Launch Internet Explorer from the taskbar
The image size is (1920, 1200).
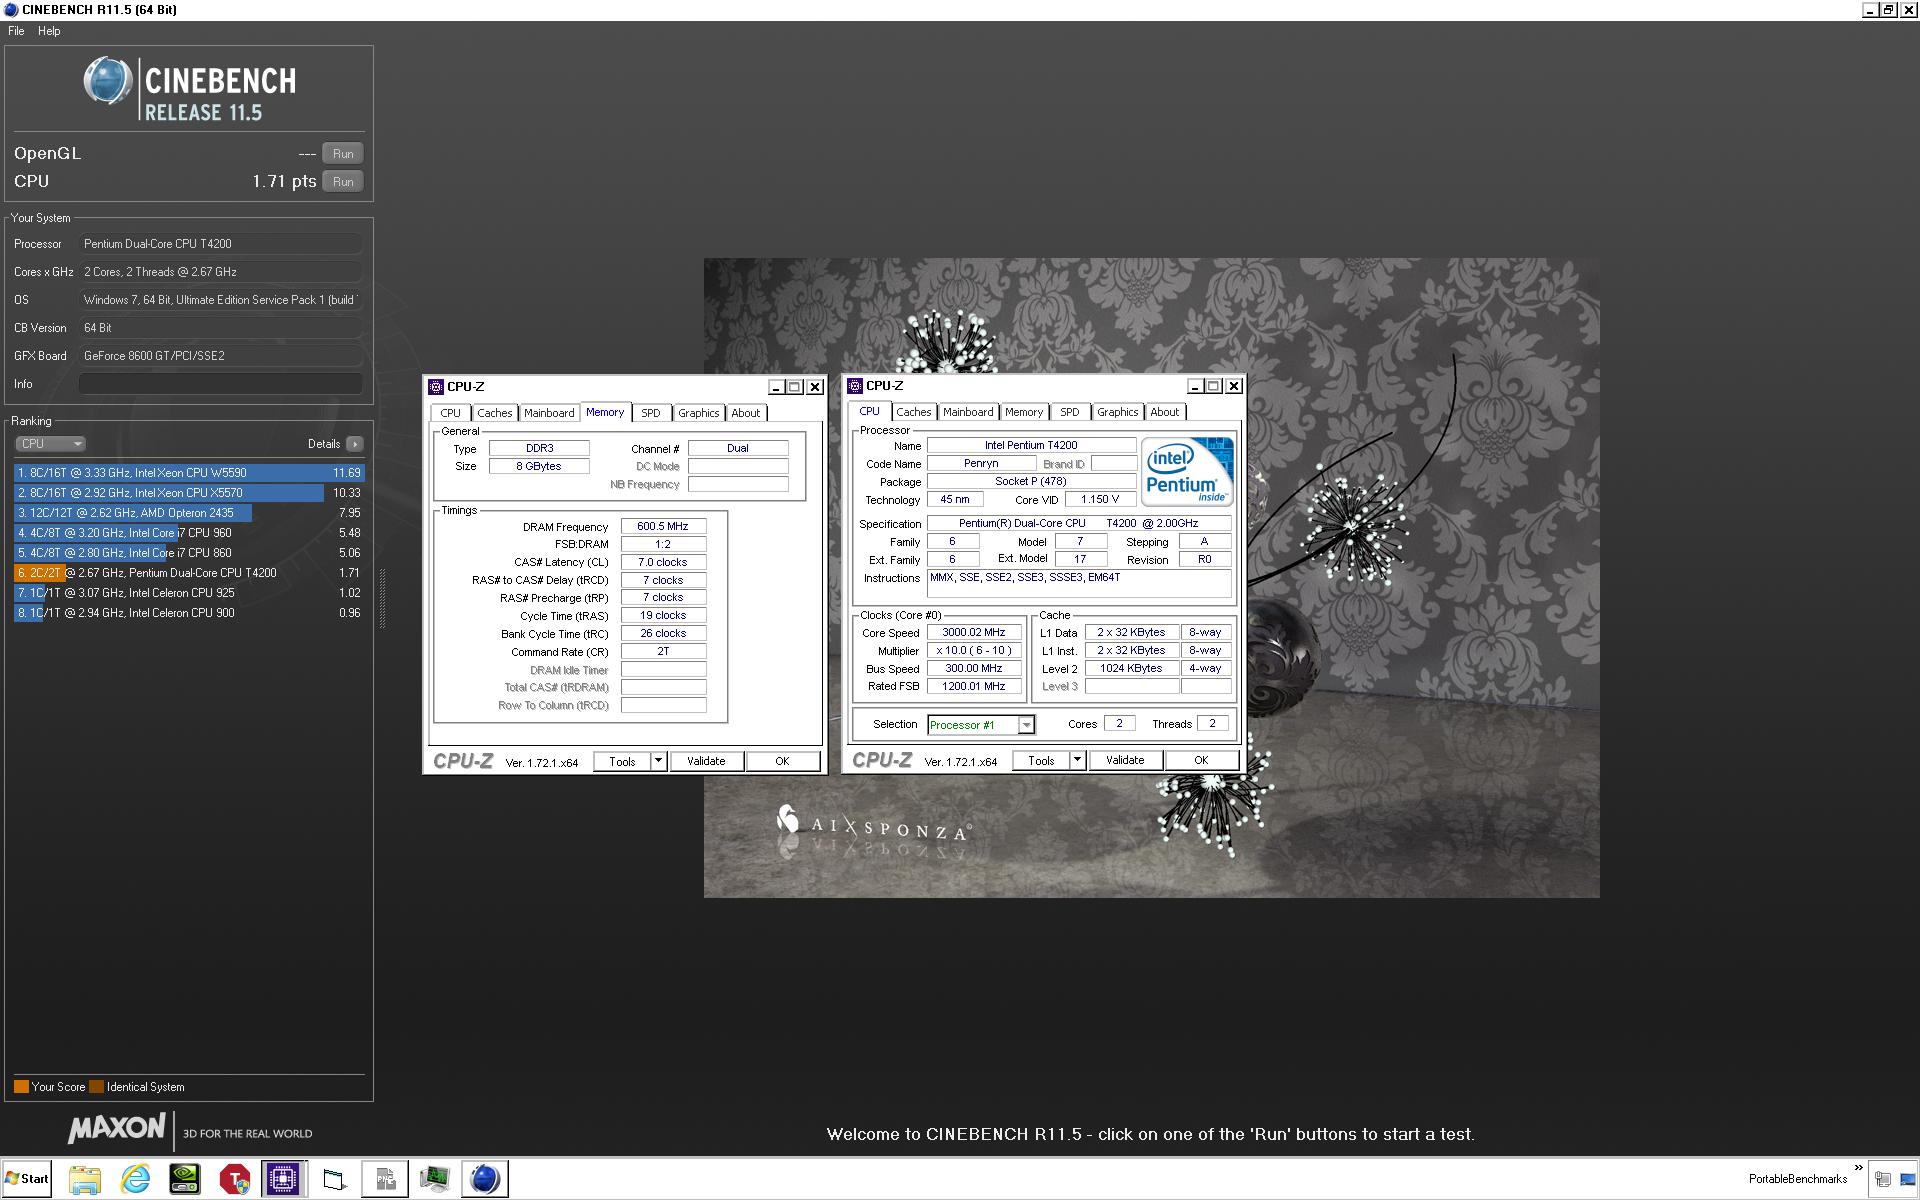pyautogui.click(x=135, y=1179)
